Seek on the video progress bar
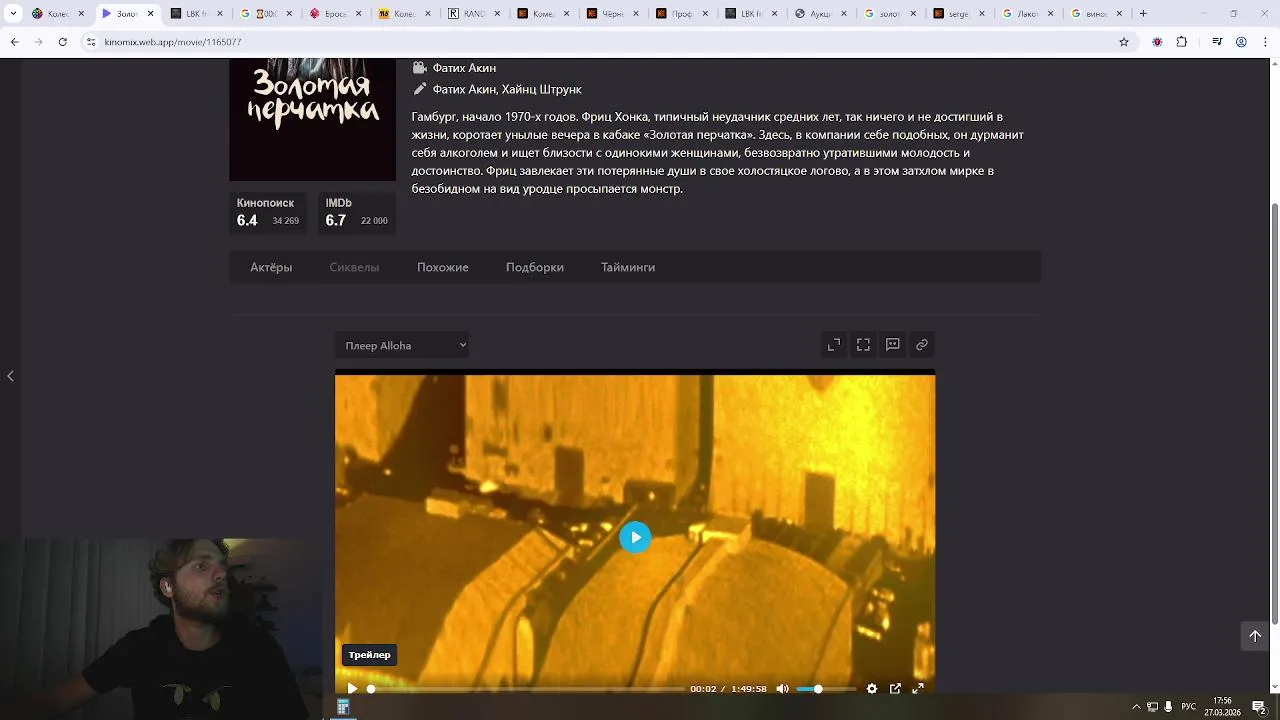Screen dimensions: 1280x720 tap(527, 689)
